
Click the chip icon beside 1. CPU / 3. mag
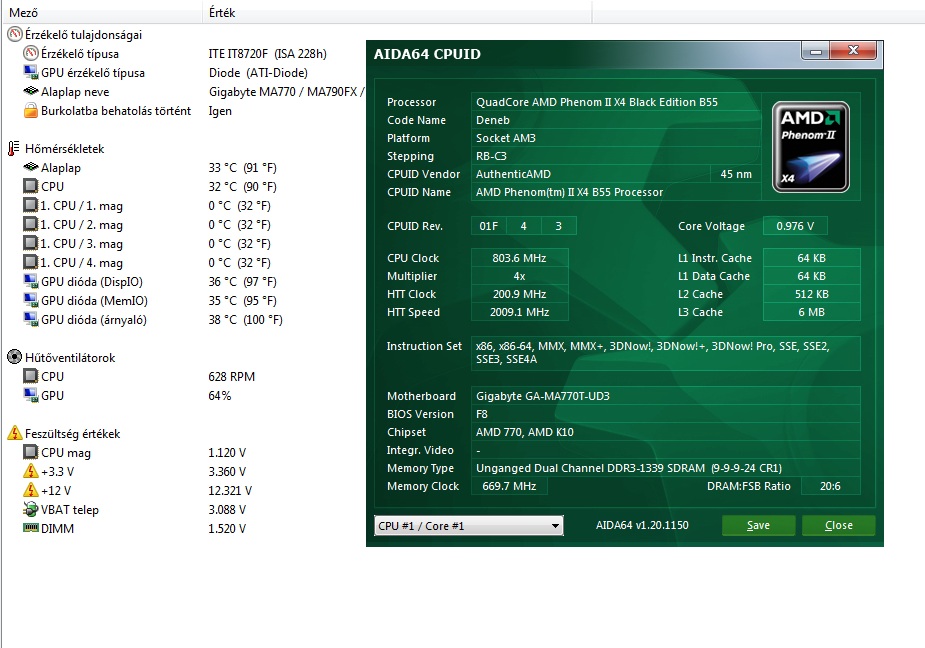30,243
